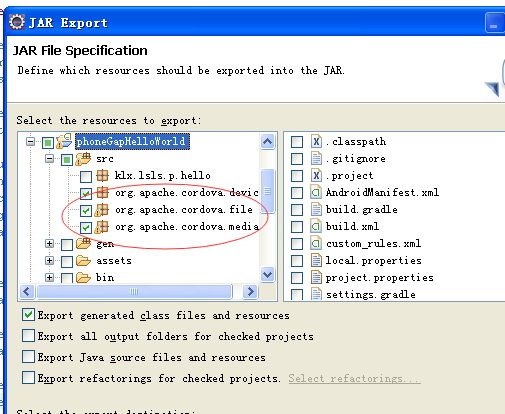This screenshot has height=414, width=505.
Task: Check Export all output folders for checked projects
Action: (28, 336)
